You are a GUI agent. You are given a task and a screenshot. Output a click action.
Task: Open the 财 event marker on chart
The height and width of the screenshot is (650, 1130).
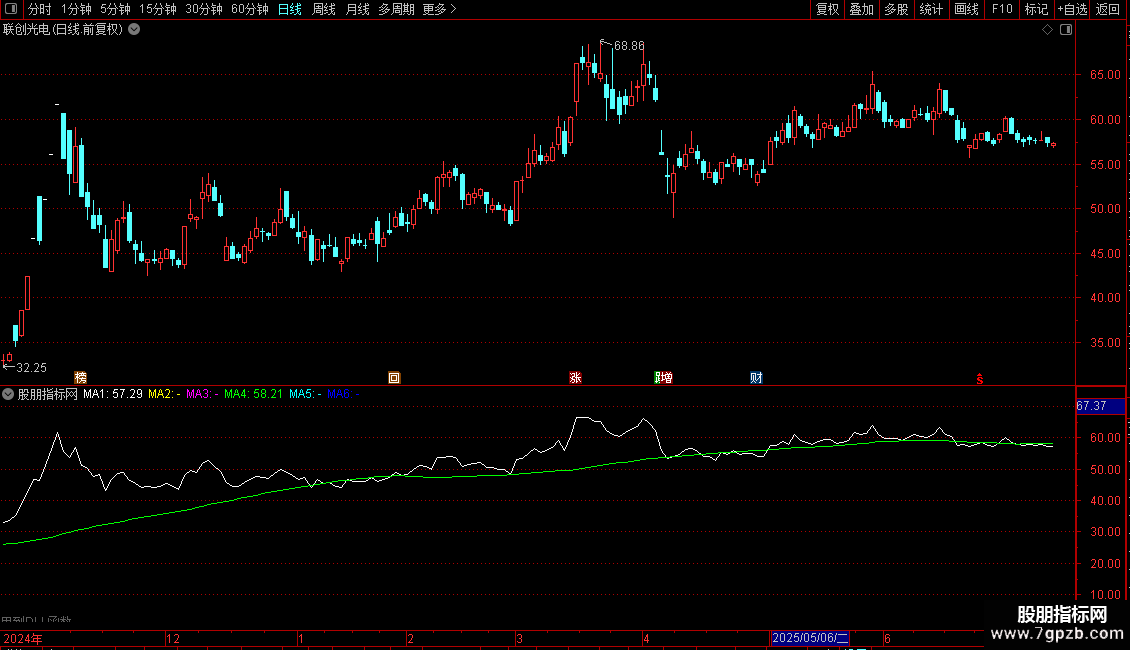(756, 378)
